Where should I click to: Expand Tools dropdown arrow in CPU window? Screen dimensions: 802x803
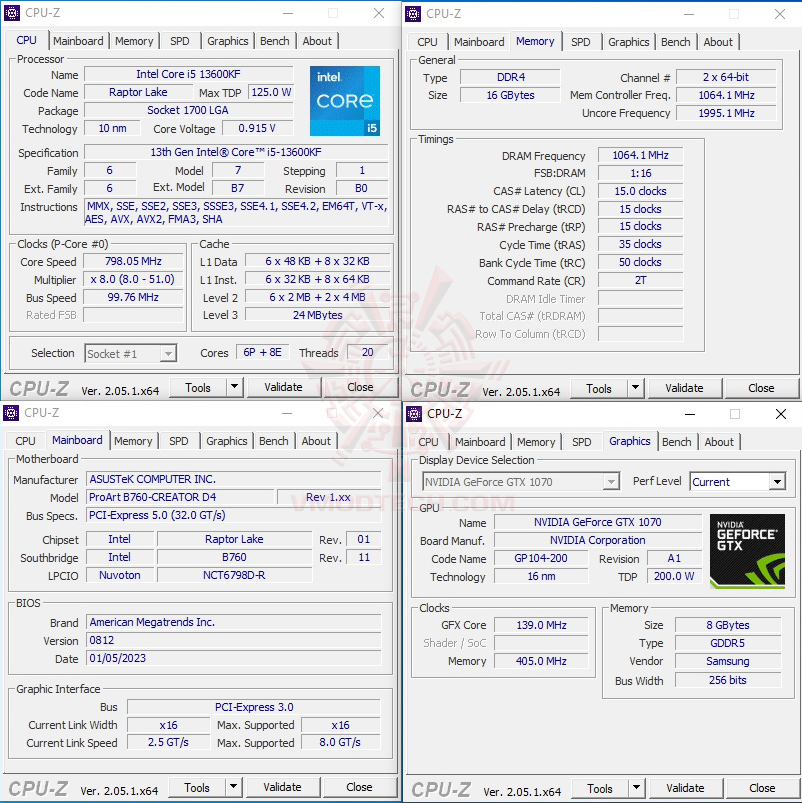coord(235,387)
